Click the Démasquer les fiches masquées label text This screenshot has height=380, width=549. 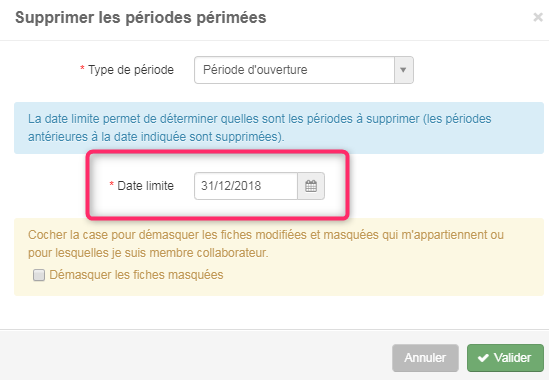136,275
